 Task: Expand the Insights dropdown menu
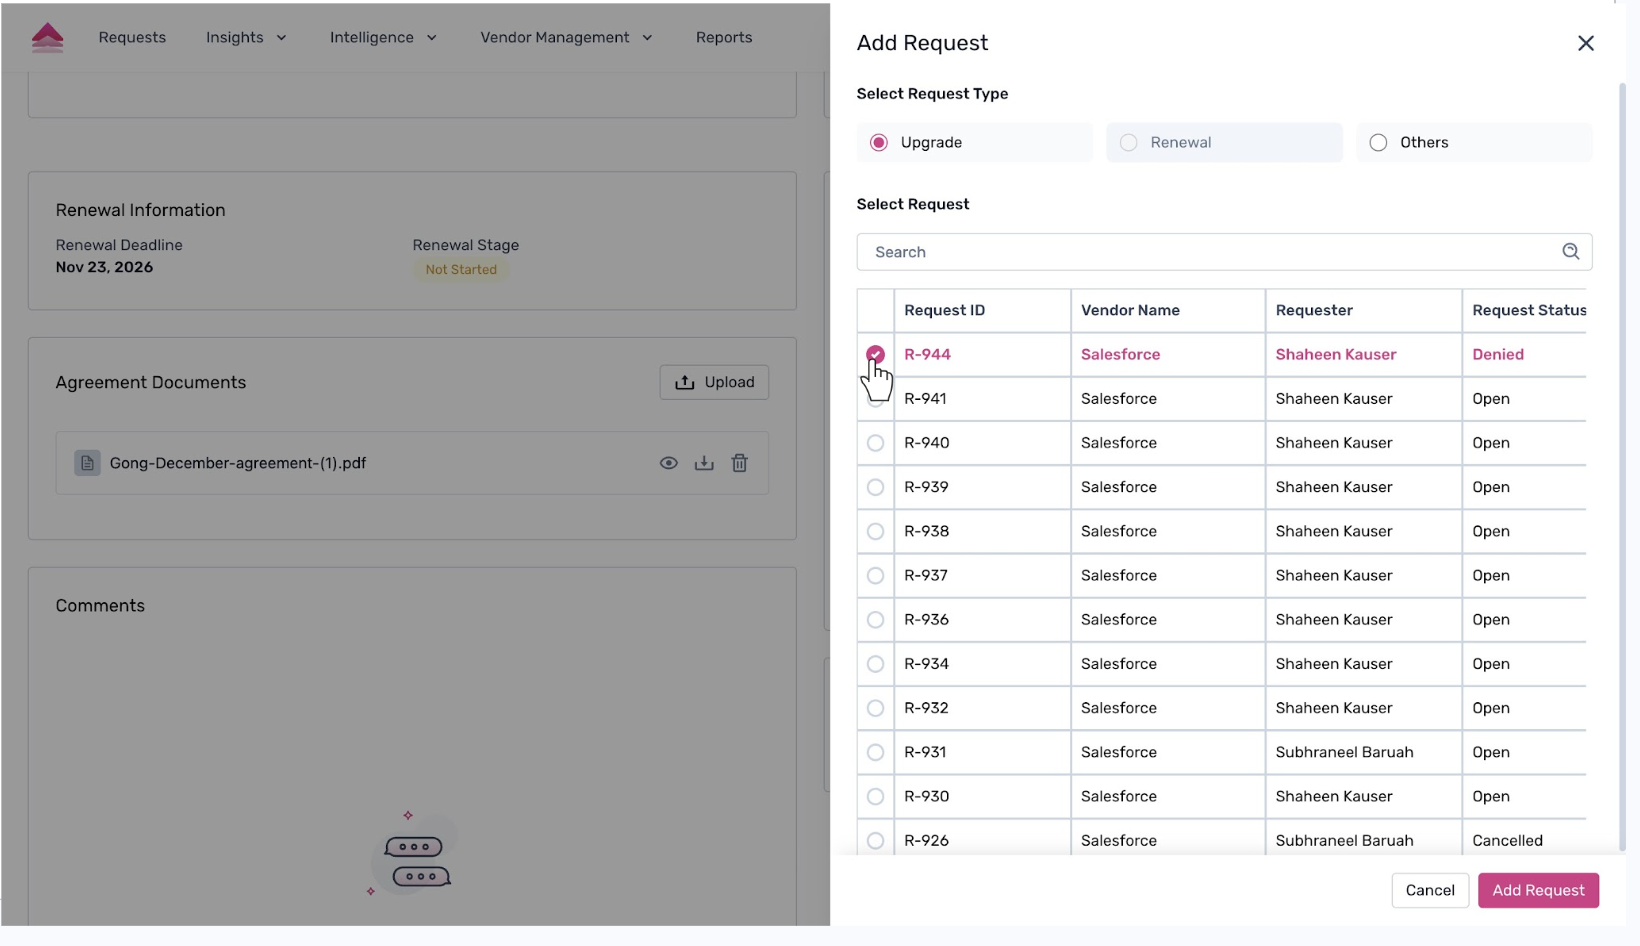coord(246,38)
